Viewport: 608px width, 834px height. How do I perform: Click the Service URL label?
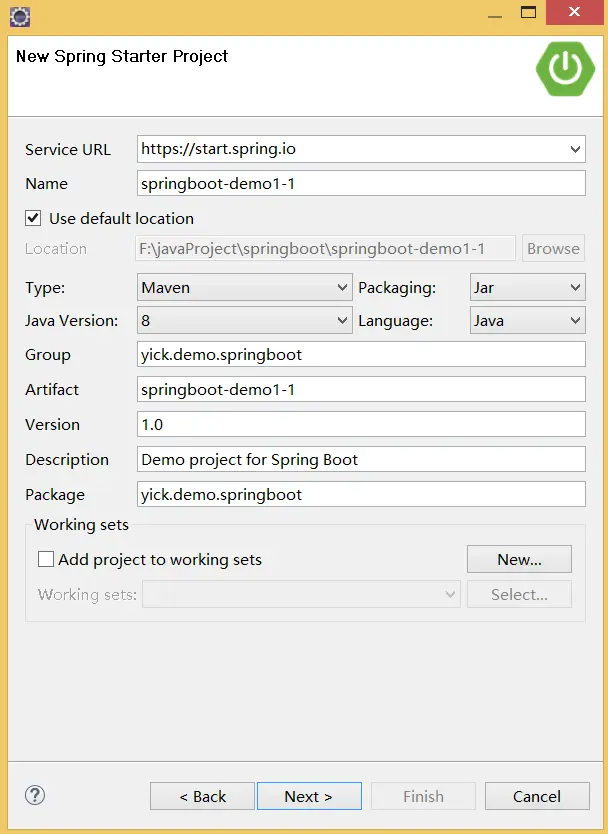68,149
